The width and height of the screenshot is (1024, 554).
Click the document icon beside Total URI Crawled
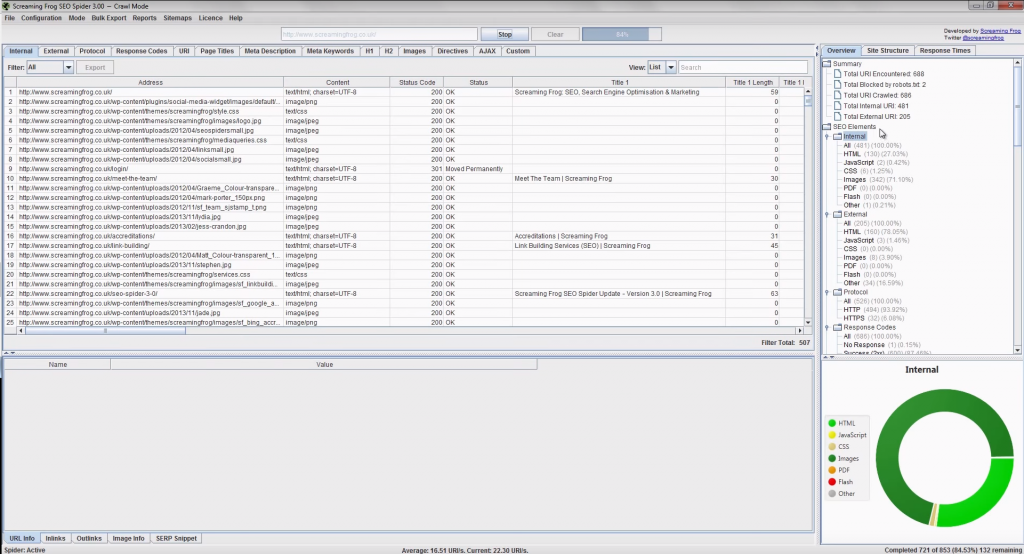coord(837,95)
